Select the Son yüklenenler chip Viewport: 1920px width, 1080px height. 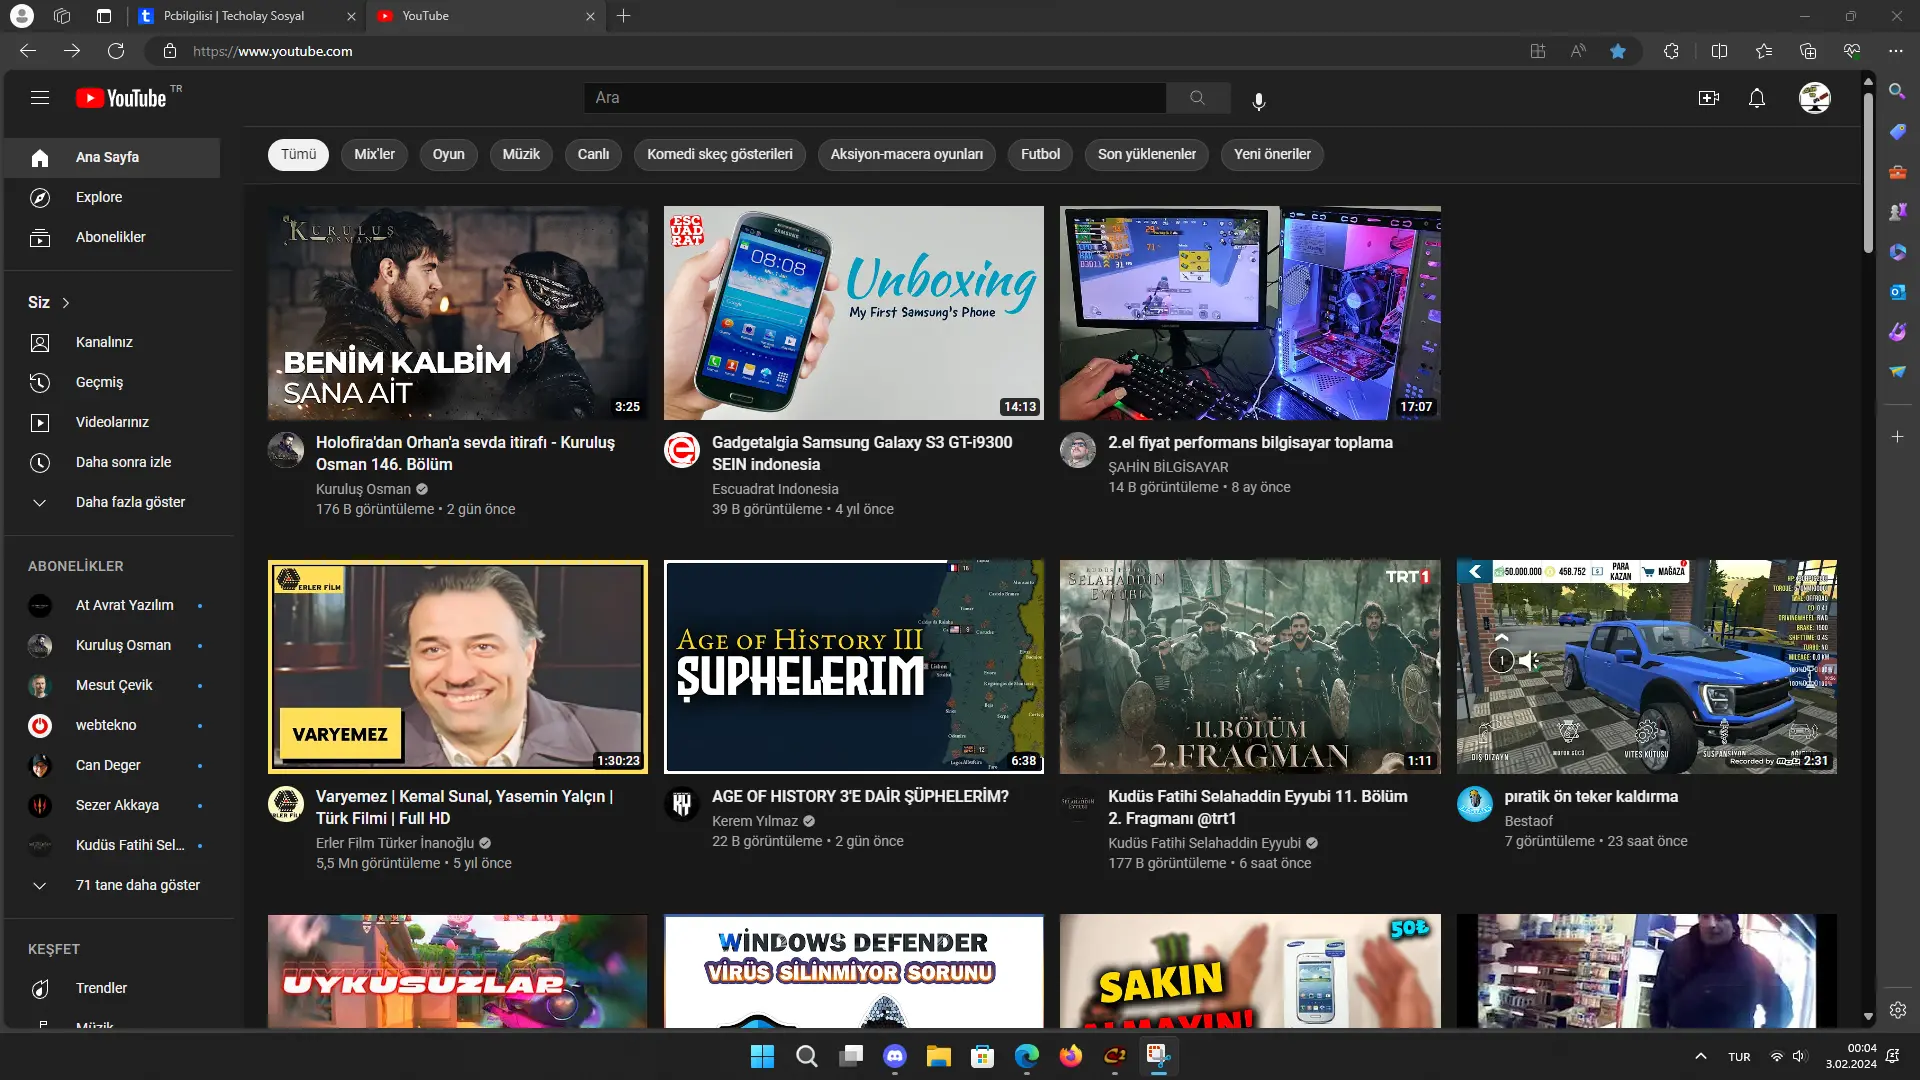pos(1147,154)
